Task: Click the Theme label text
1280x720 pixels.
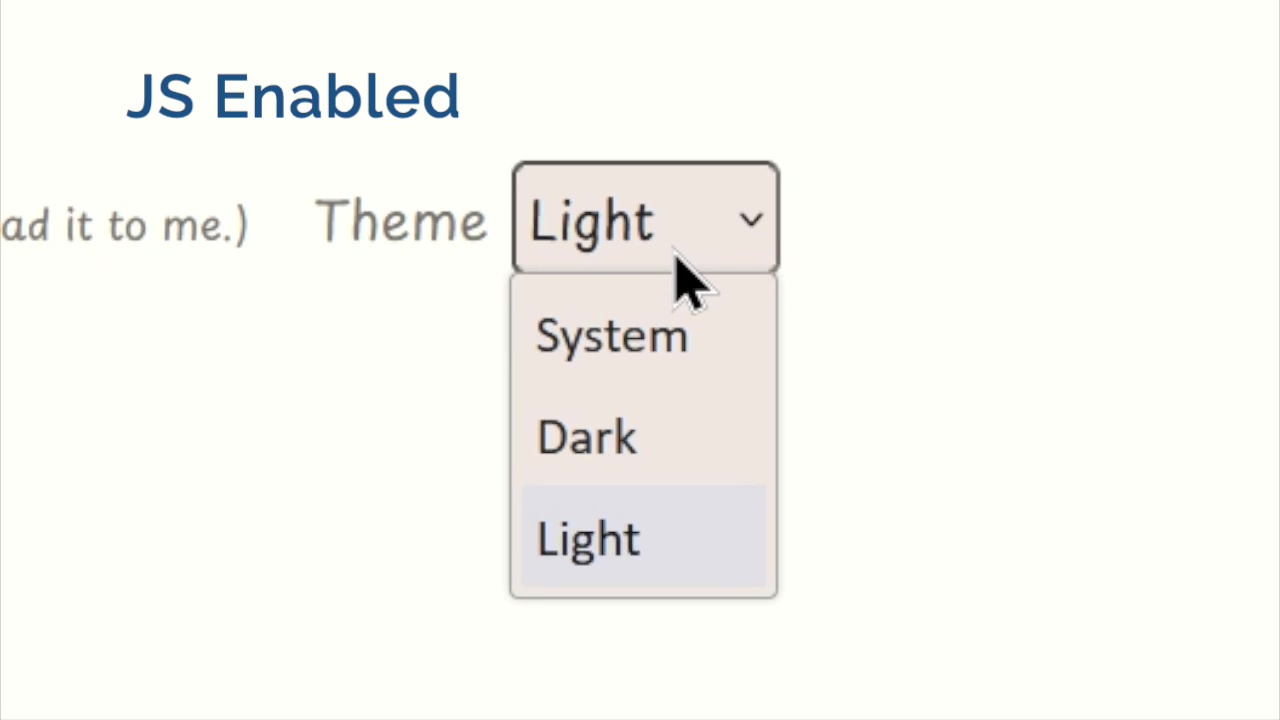Action: 401,221
